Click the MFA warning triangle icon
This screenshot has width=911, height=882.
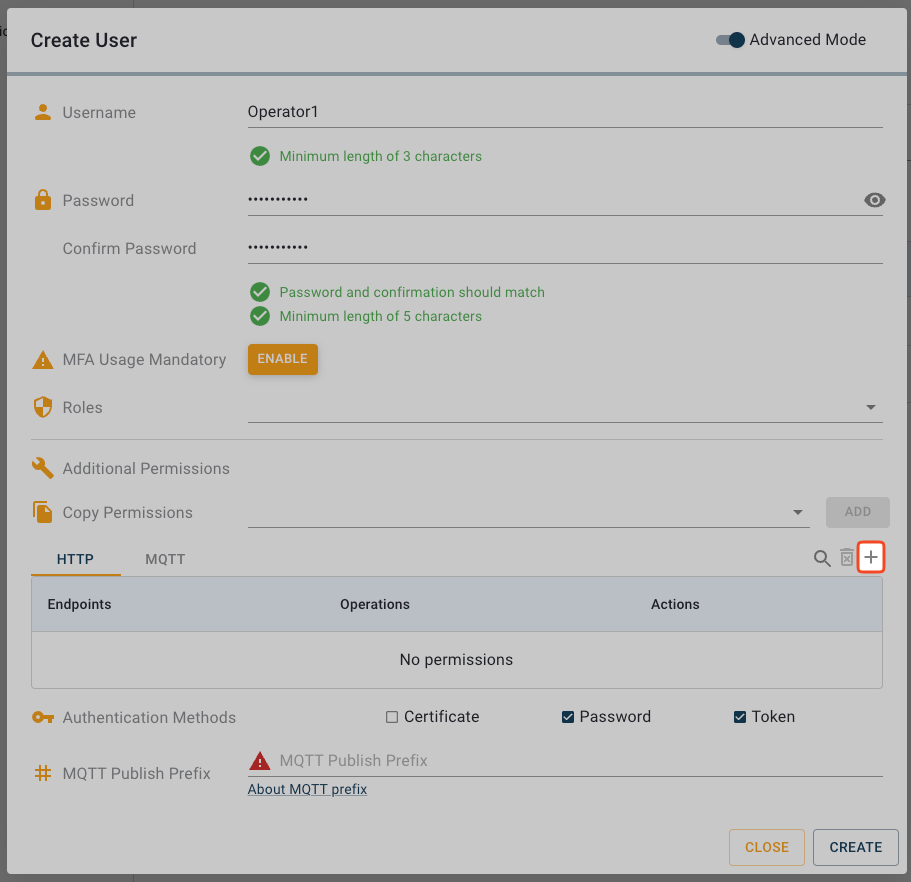pyautogui.click(x=42, y=359)
